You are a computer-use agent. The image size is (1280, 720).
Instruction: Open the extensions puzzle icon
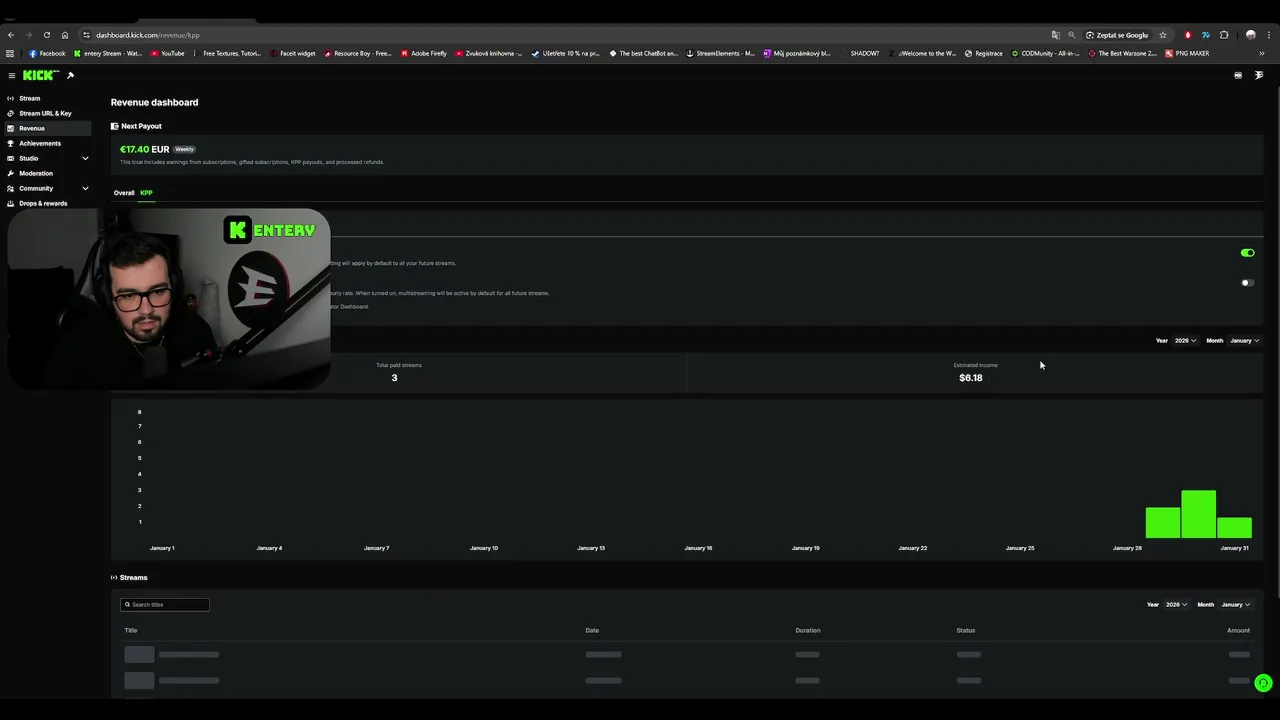(x=1224, y=35)
